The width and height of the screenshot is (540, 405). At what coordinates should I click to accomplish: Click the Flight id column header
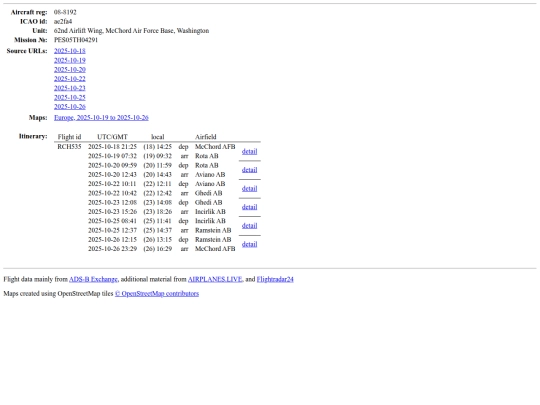(69, 137)
